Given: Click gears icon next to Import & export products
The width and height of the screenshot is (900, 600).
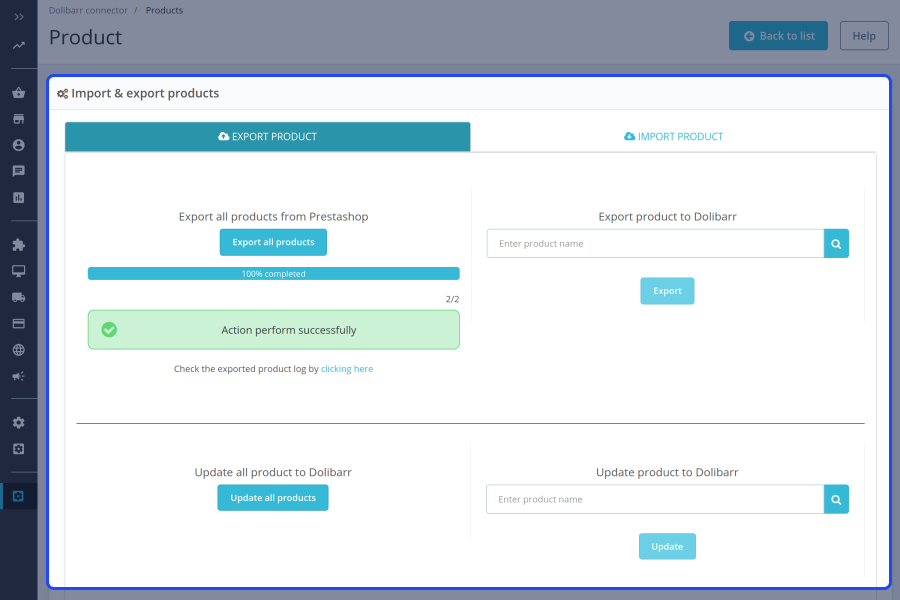Looking at the screenshot, I should click(63, 94).
